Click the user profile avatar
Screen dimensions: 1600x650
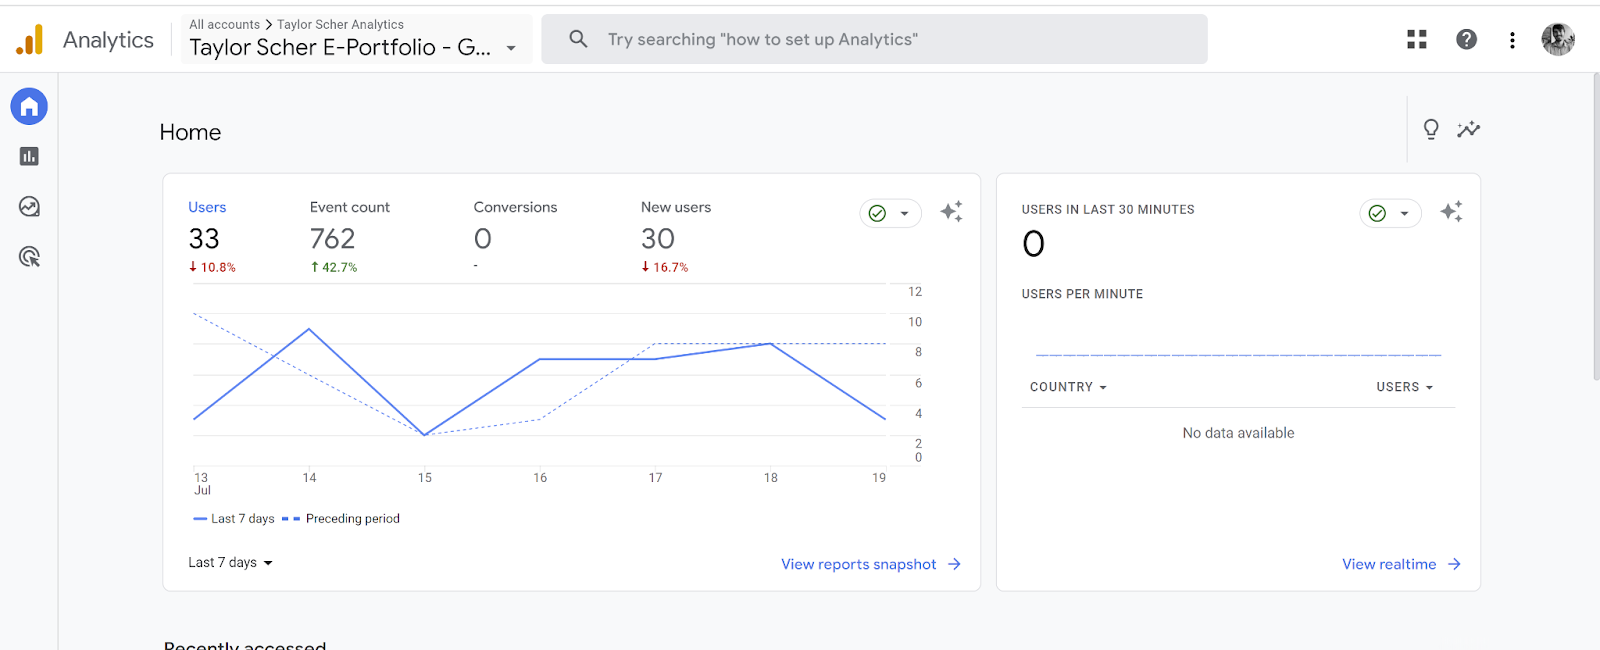tap(1558, 39)
